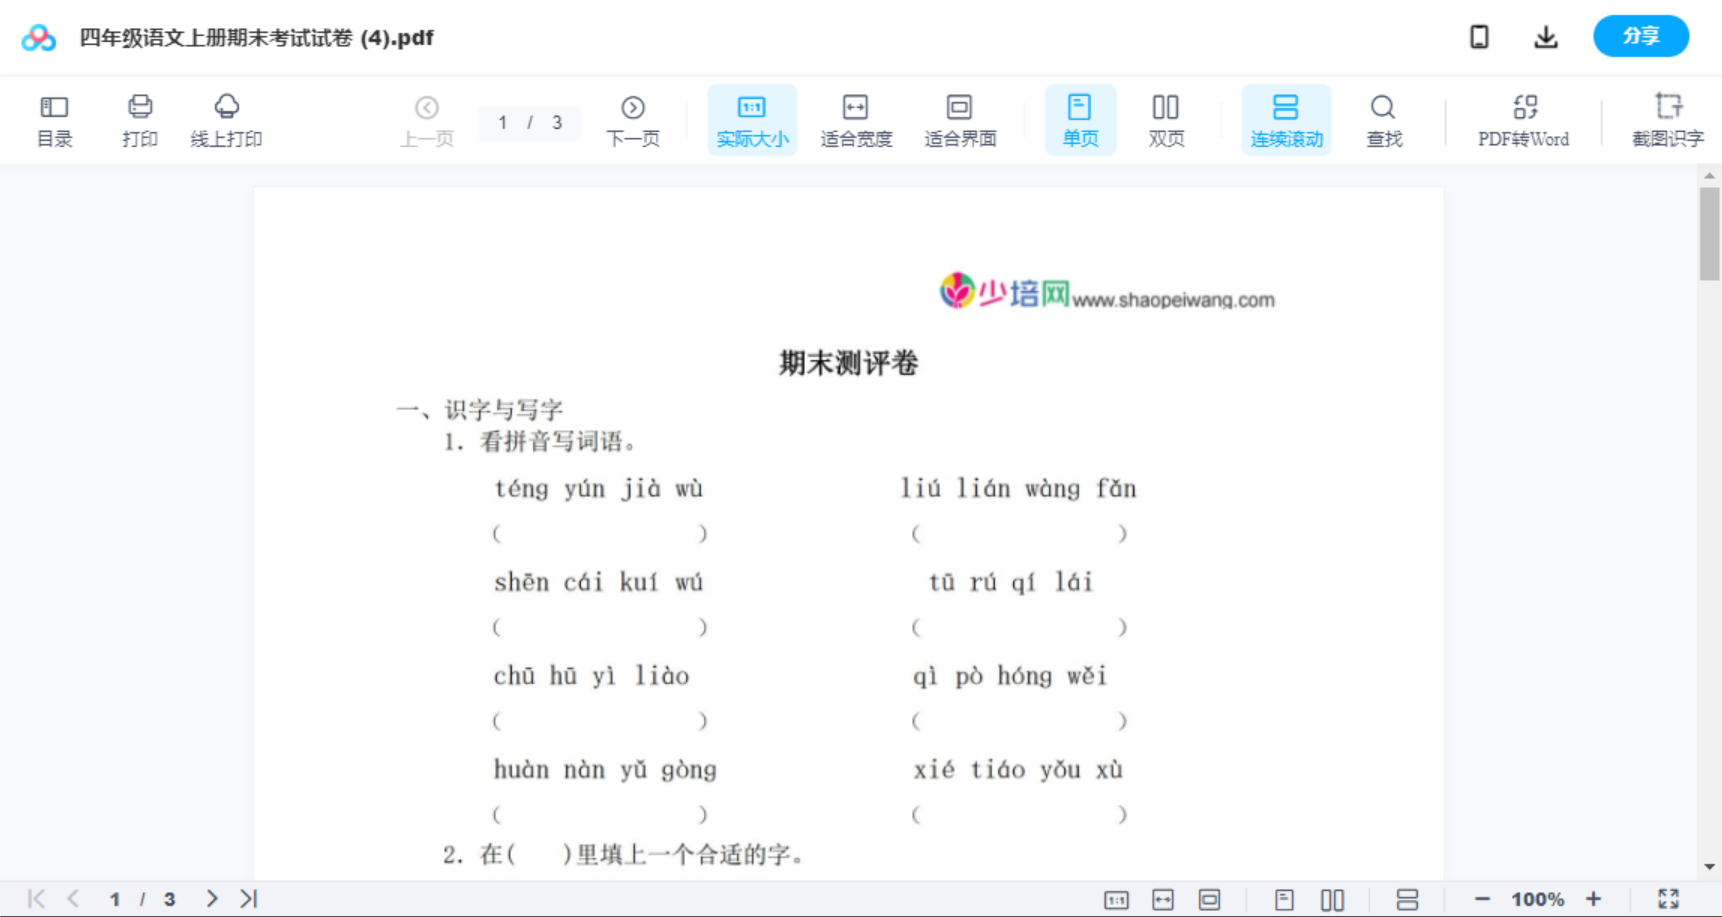Open the 目录 table of contents panel

[x=54, y=120]
